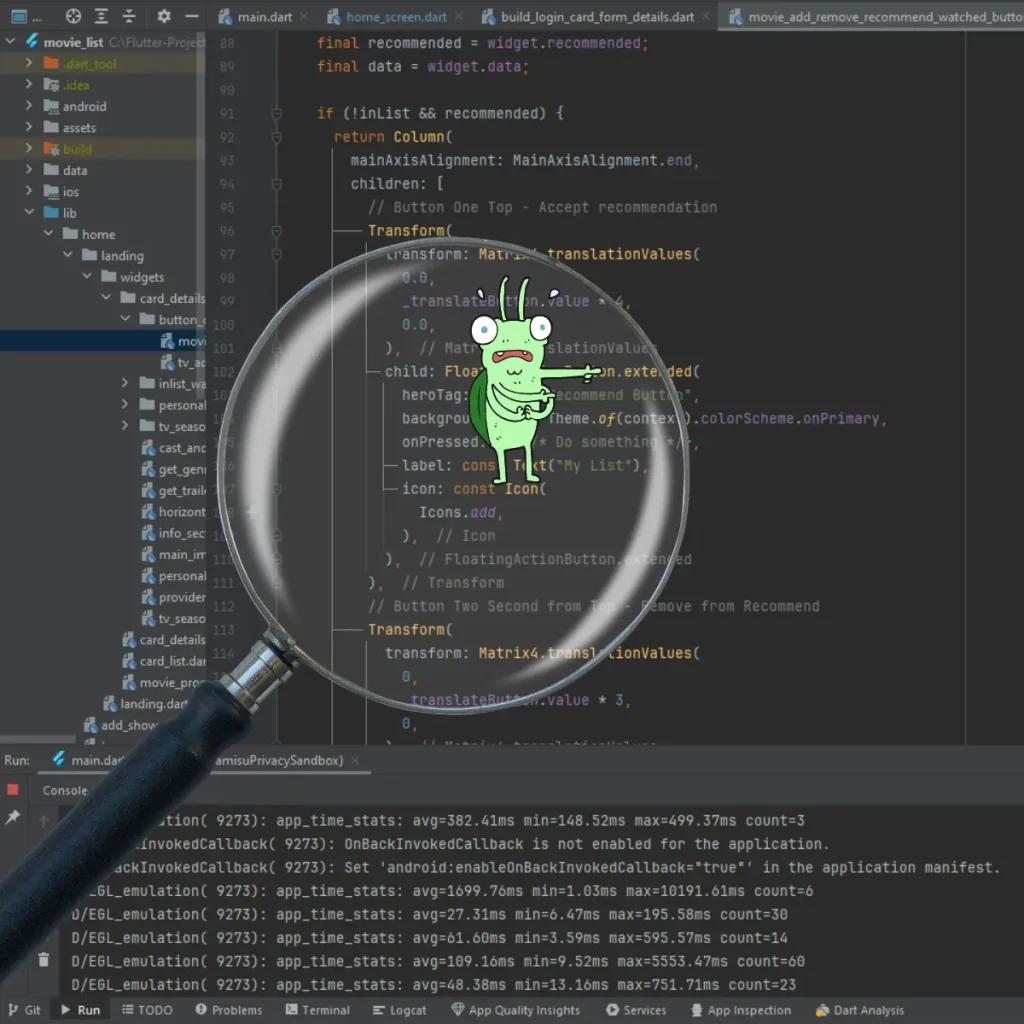Close the amisuPrivacySandbox run tab
Viewport: 1024px width, 1024px height.
click(x=355, y=760)
